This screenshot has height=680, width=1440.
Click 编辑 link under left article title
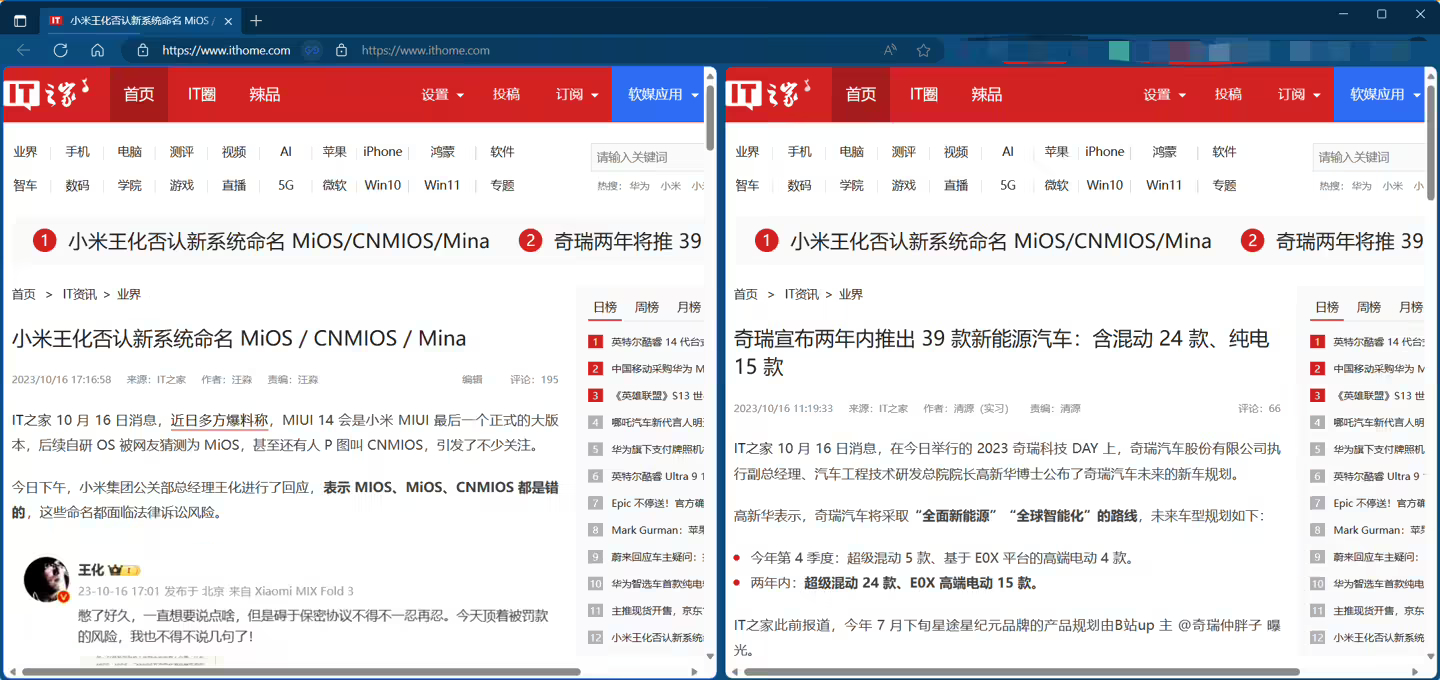point(472,380)
